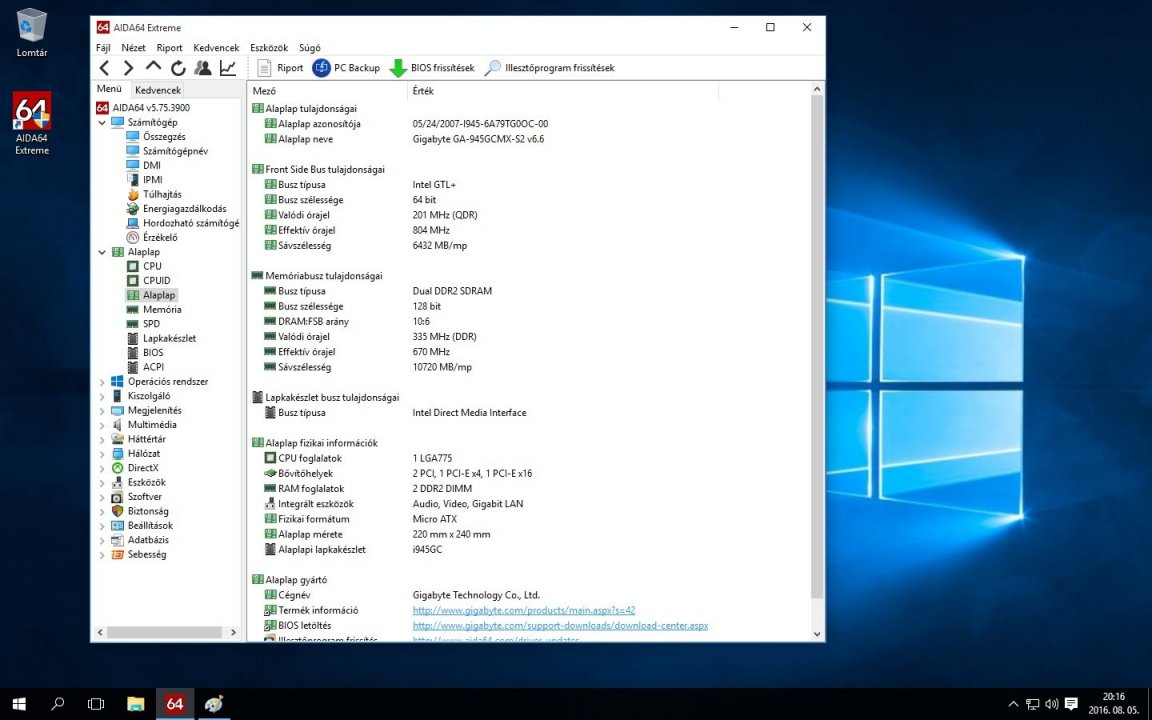Click the graph chart icon in toolbar
Image resolution: width=1152 pixels, height=720 pixels.
click(x=228, y=68)
